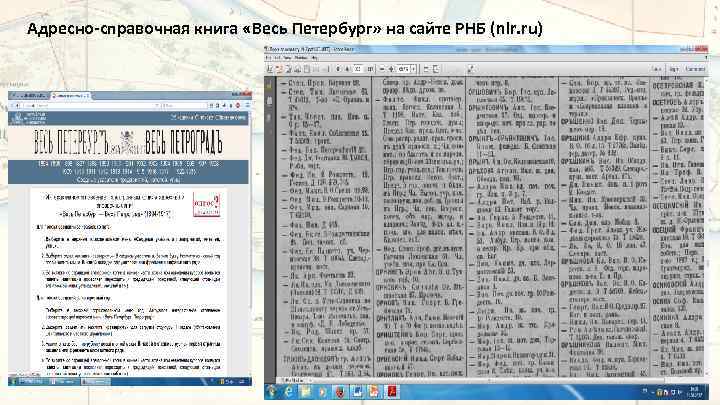The width and height of the screenshot is (720, 405).
Task: Click the page number field in PDF toolbar
Action: pyautogui.click(x=358, y=69)
